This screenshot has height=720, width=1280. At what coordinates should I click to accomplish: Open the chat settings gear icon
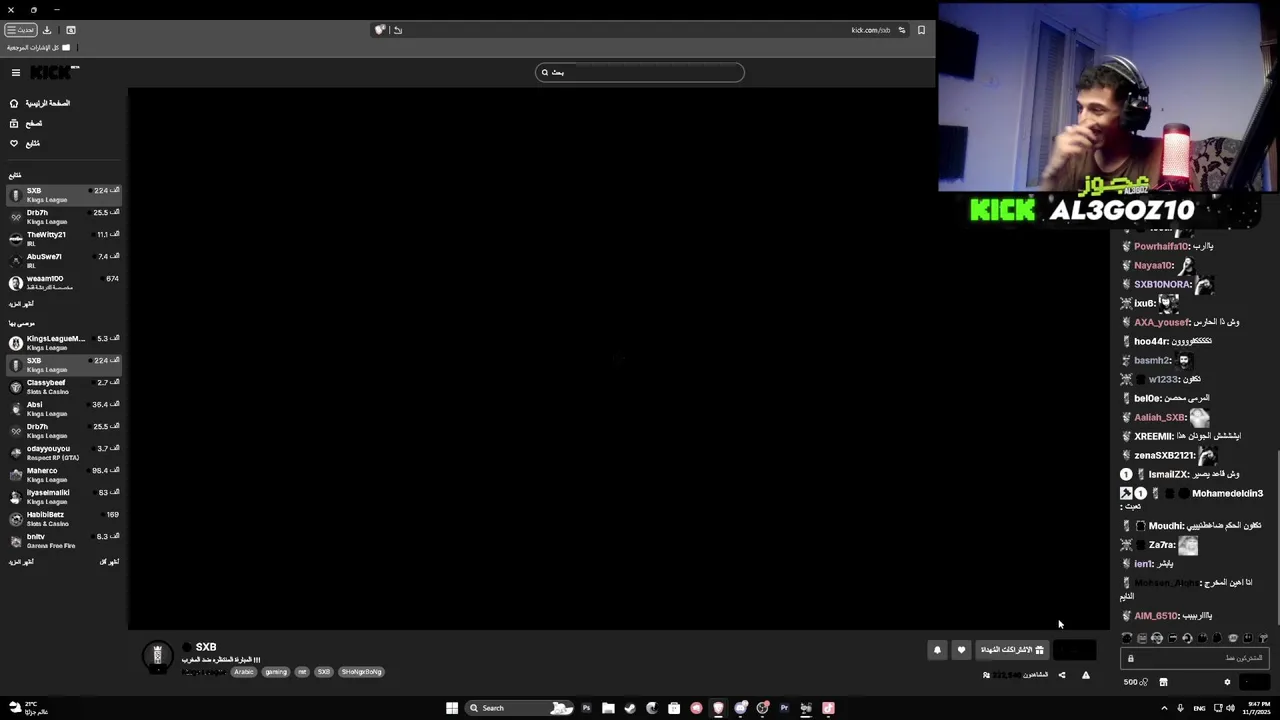click(x=1227, y=682)
